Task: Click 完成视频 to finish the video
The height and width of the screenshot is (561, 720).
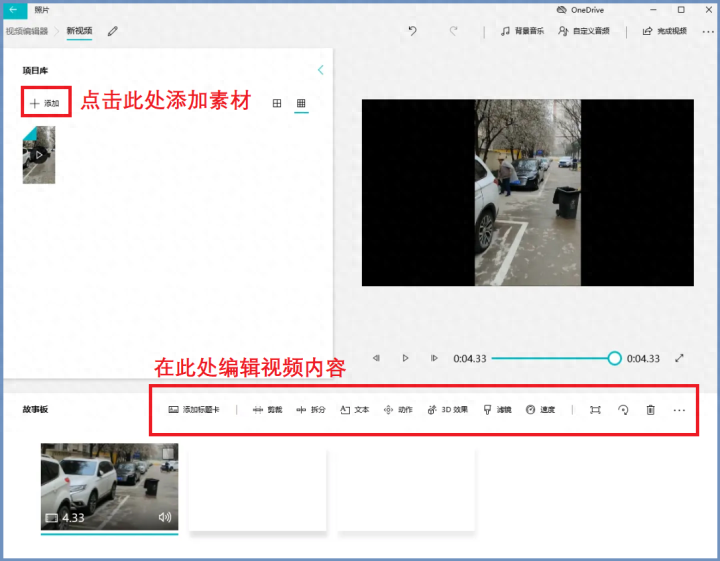Action: tap(665, 31)
